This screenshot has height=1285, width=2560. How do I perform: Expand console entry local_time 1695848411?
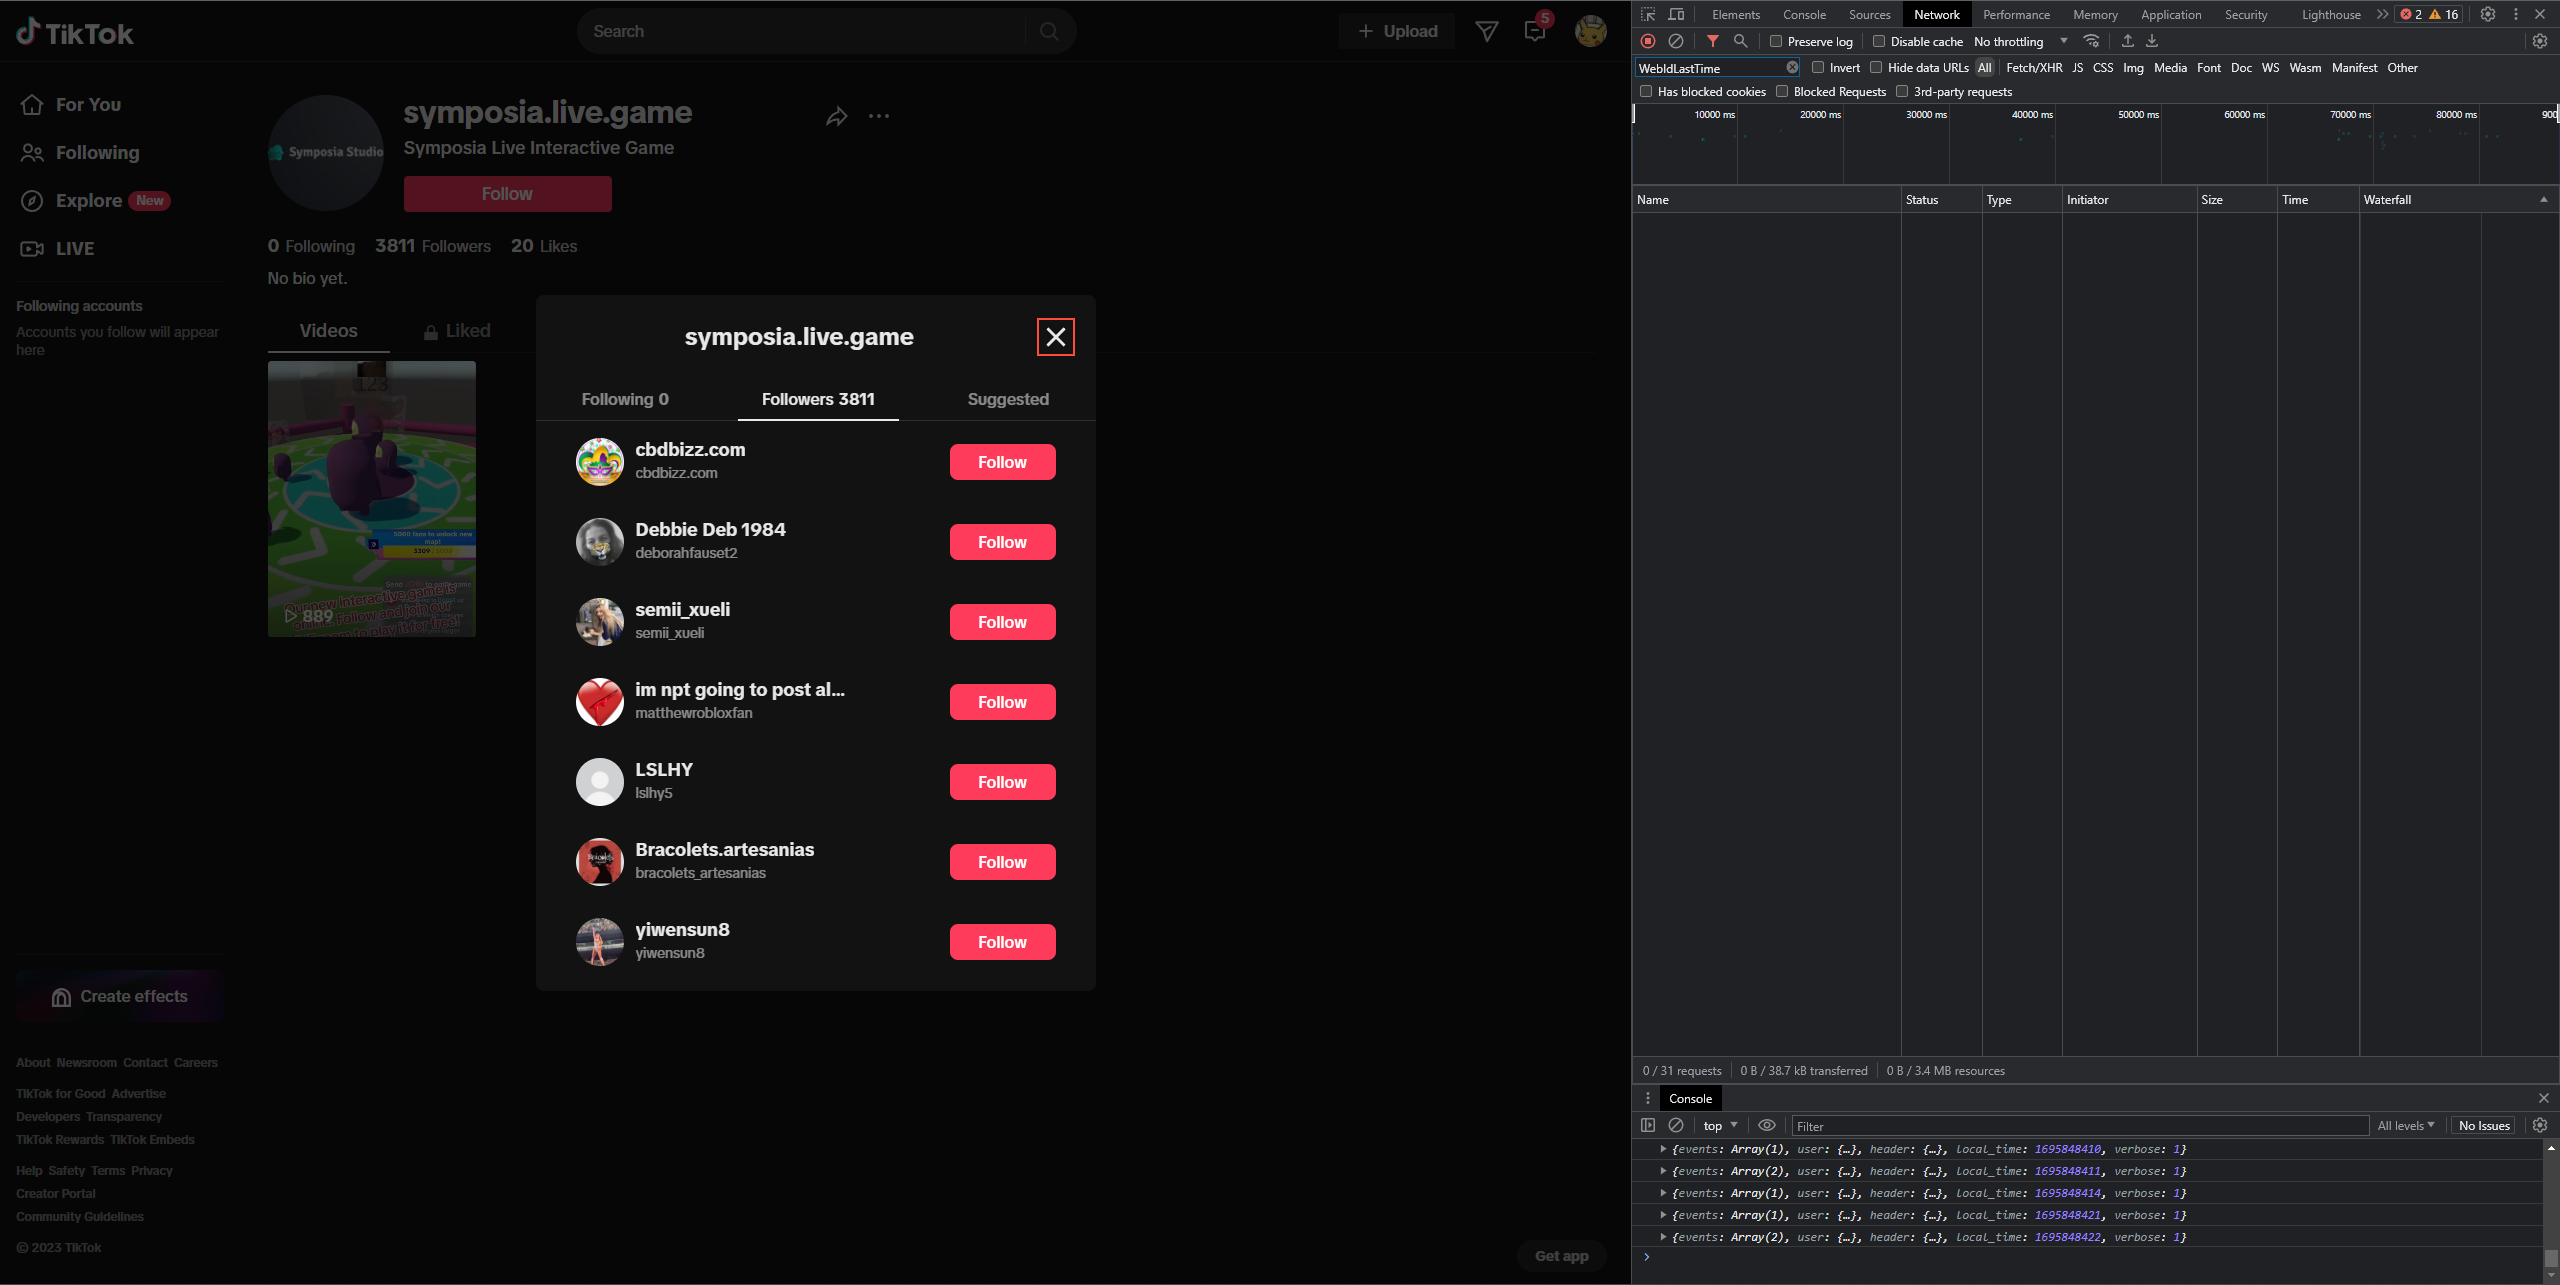(x=1664, y=1171)
